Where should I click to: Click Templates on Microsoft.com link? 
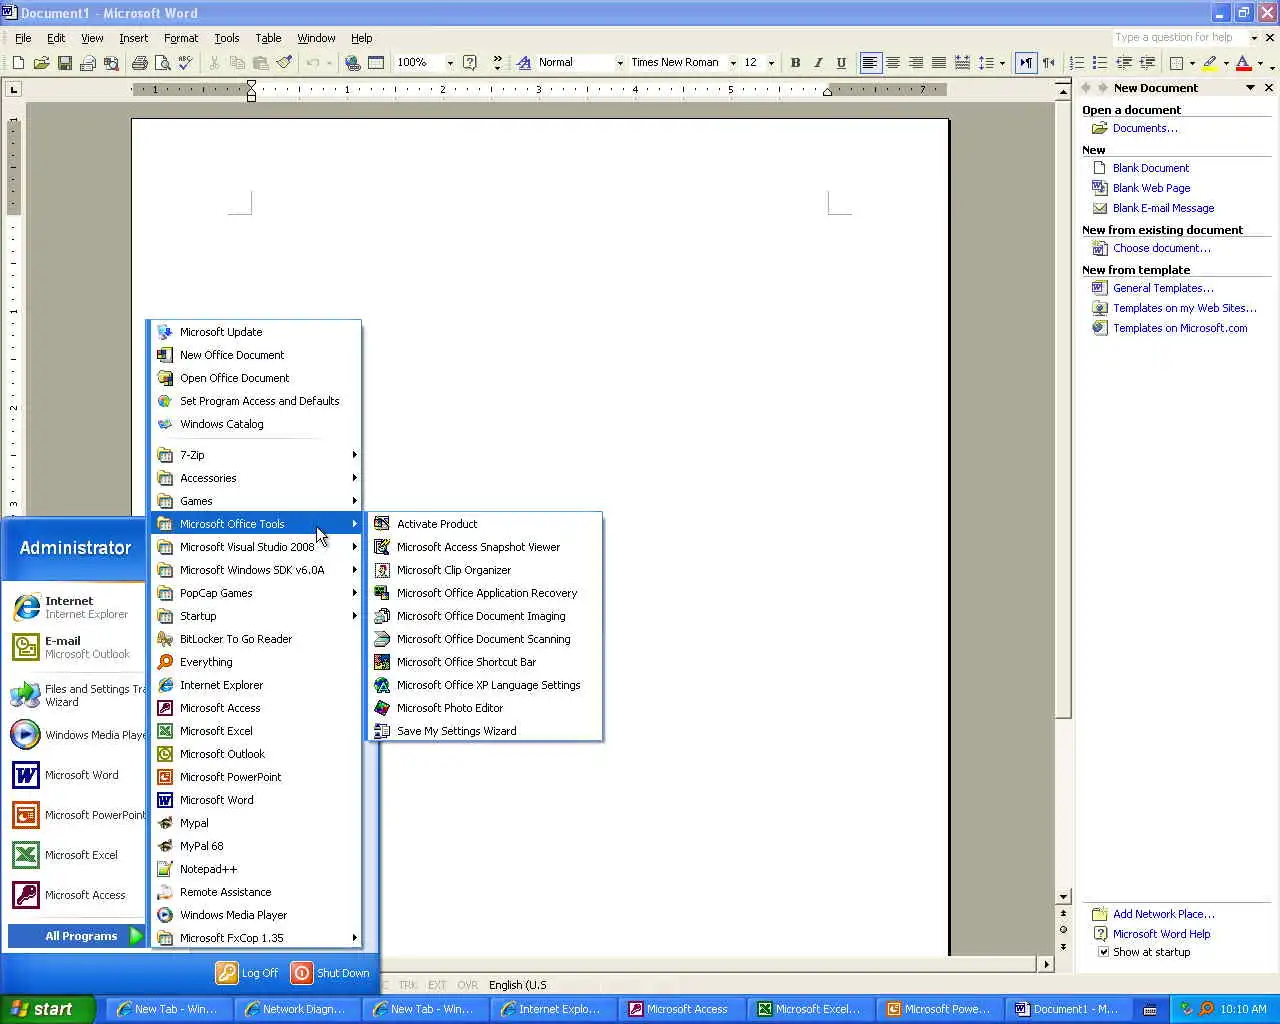1180,328
